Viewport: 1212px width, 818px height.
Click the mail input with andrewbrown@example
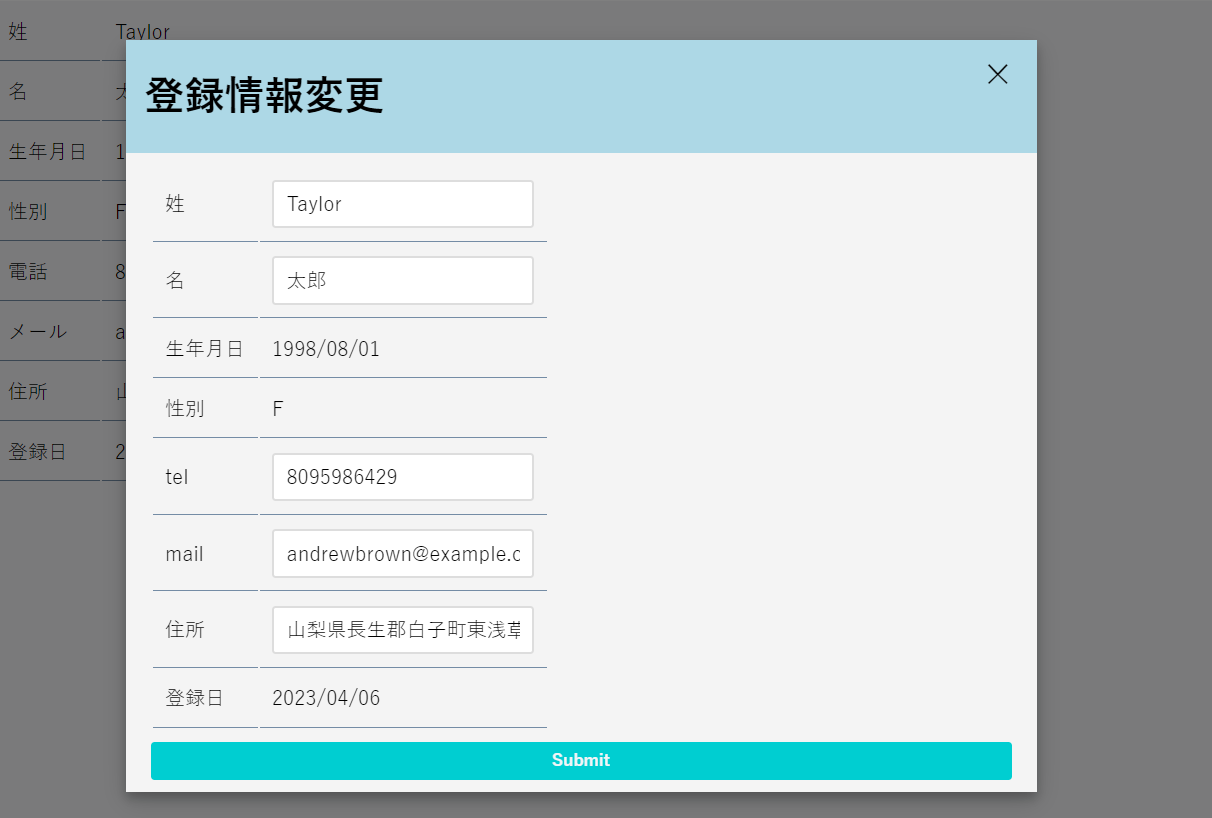point(403,554)
